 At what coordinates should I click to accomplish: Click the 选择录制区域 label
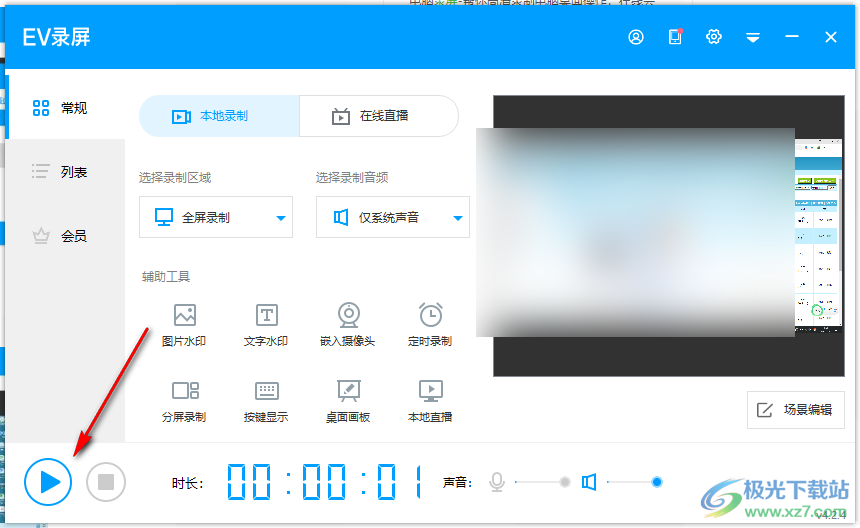[x=175, y=177]
